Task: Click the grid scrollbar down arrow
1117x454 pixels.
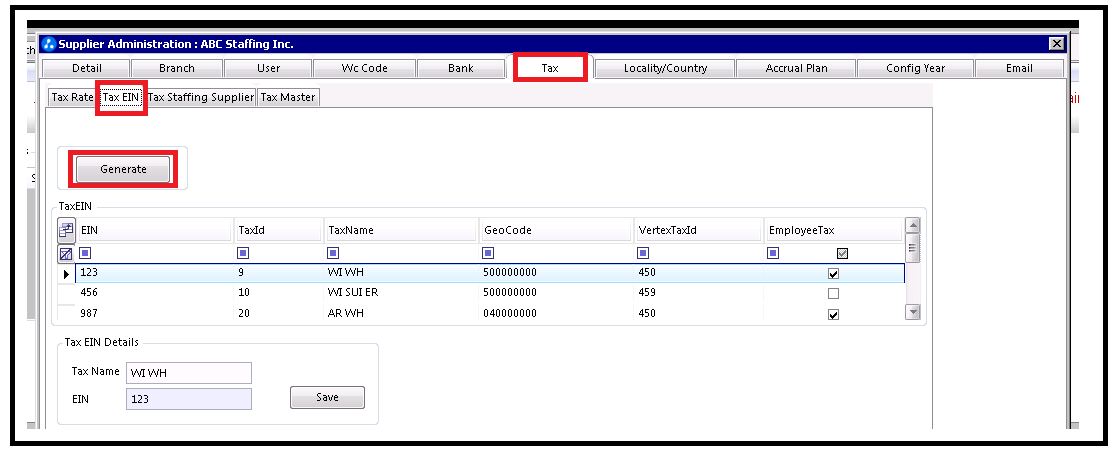Action: [x=913, y=312]
